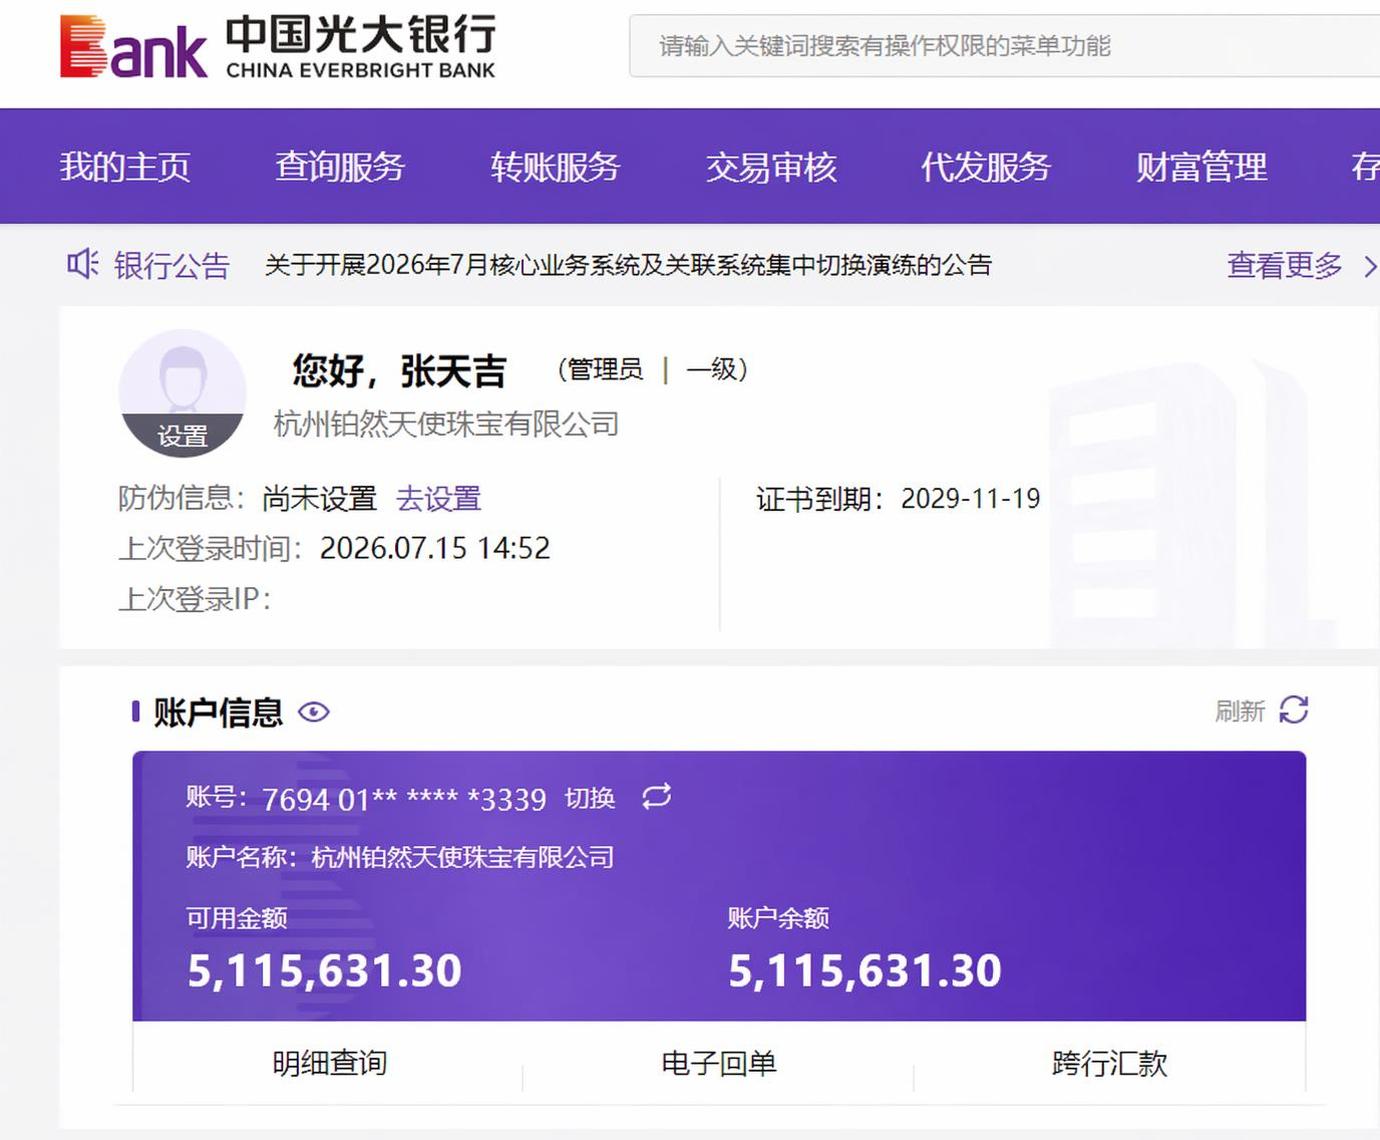Screen dimensions: 1380x1140
Task: Click the 账户信息 section heading
Action: pyautogui.click(x=218, y=712)
